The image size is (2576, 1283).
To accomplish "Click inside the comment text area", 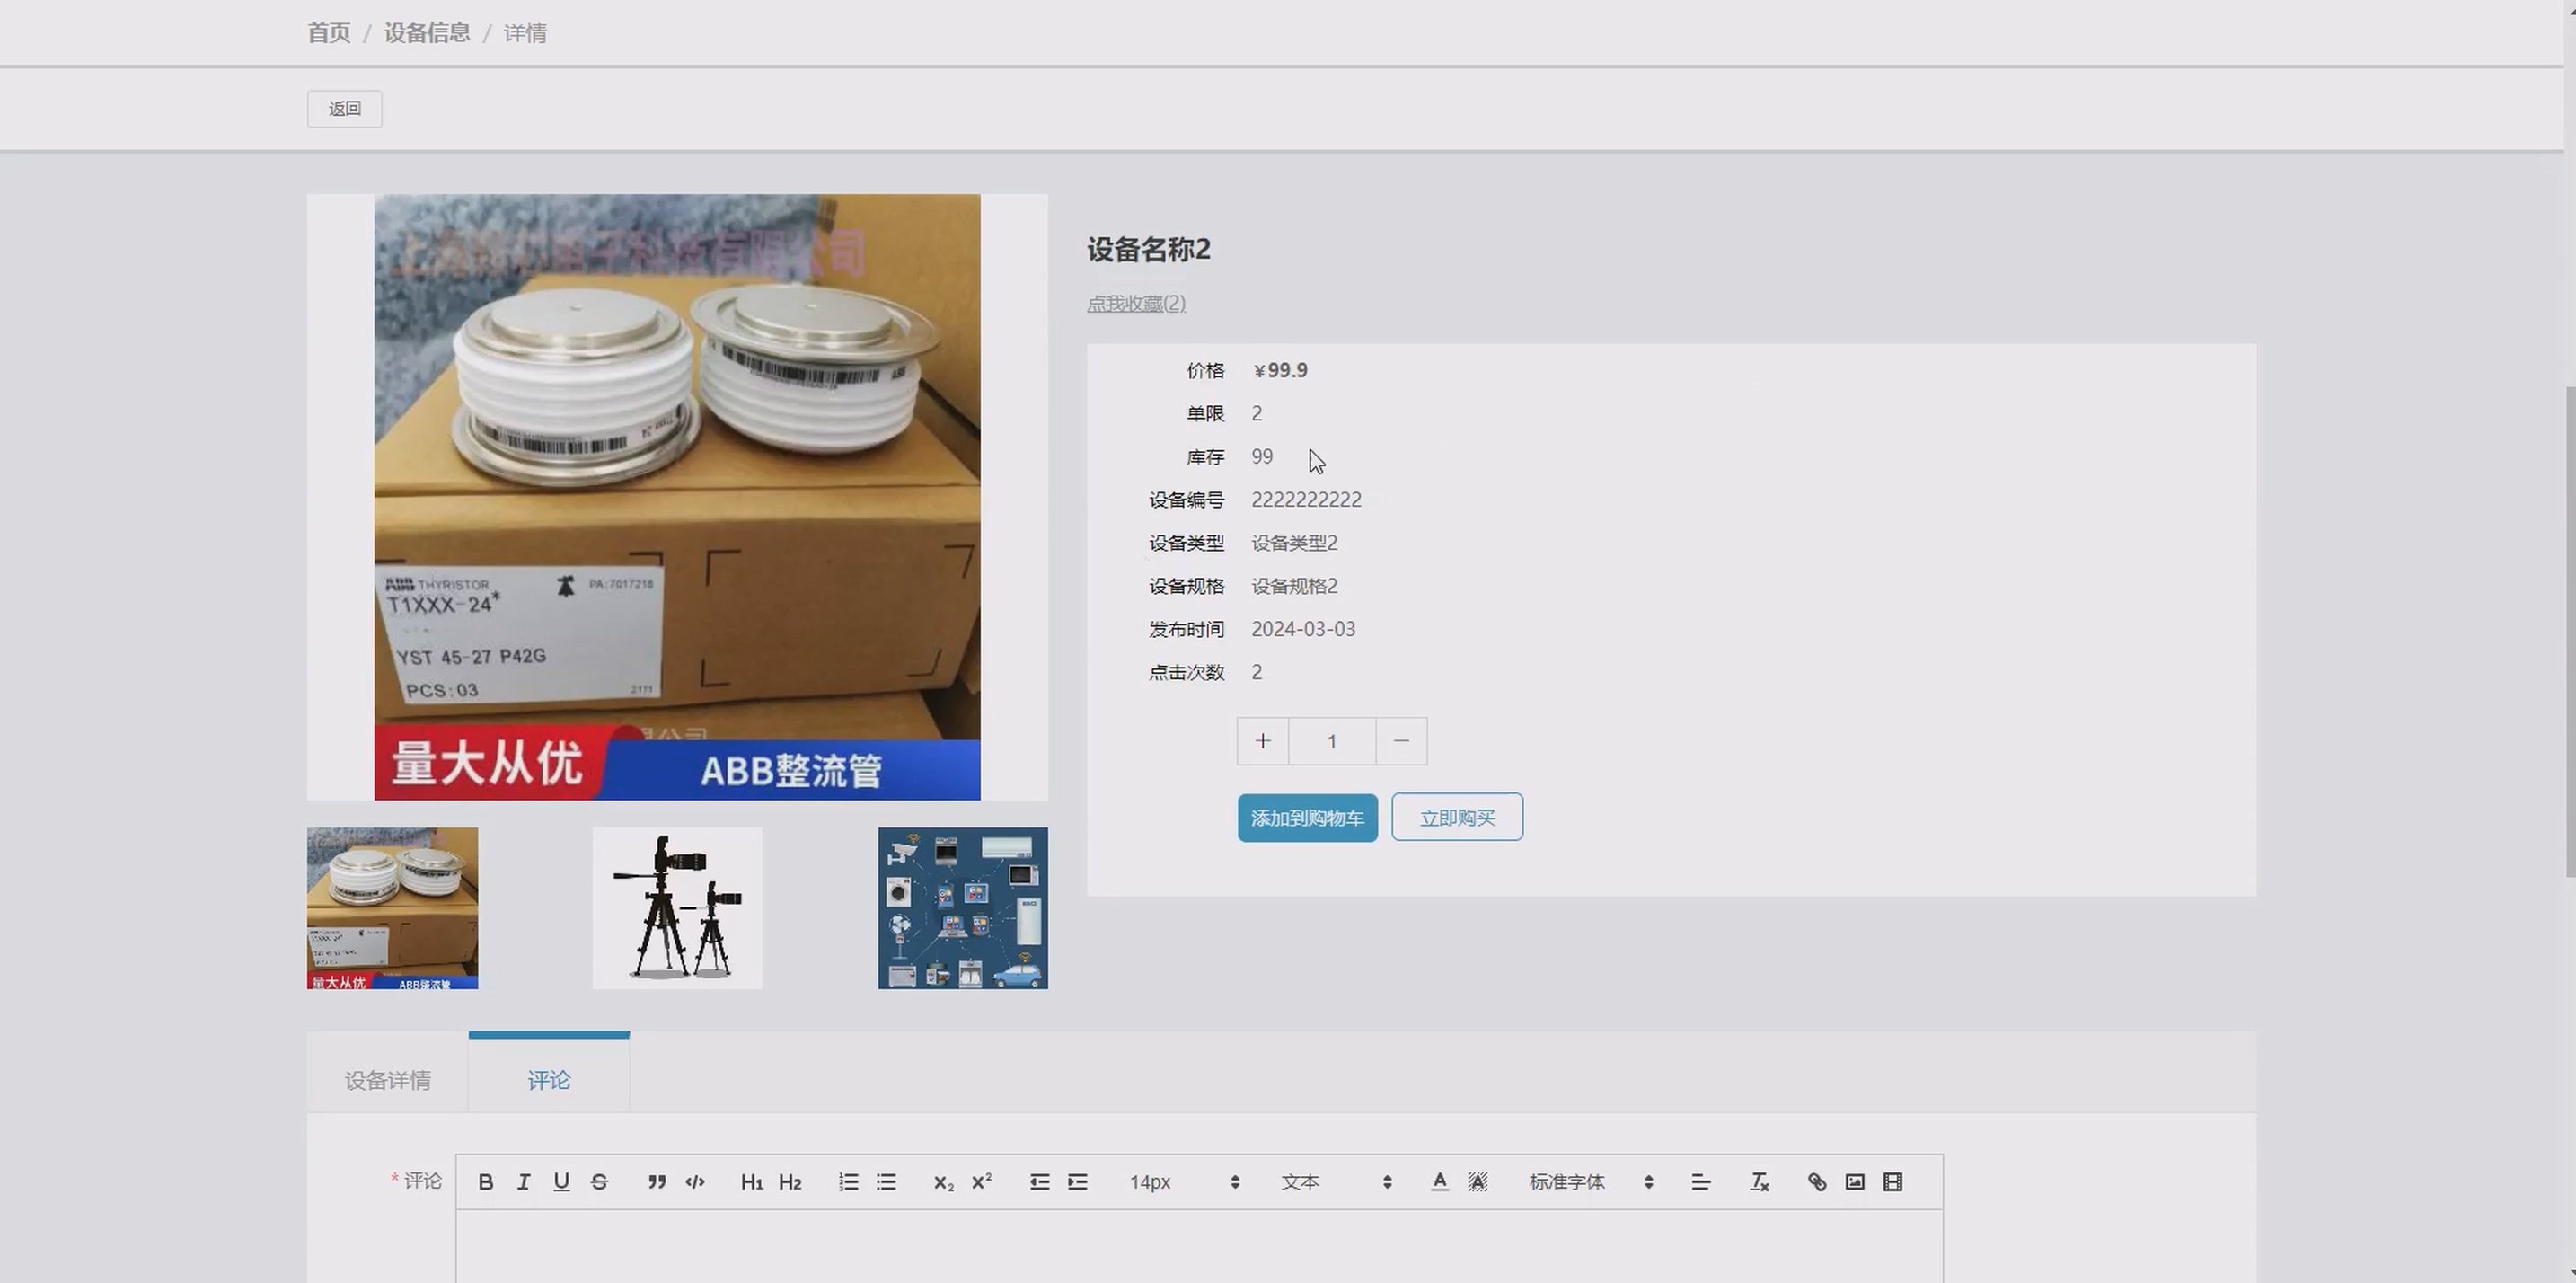I will click(x=1199, y=1246).
